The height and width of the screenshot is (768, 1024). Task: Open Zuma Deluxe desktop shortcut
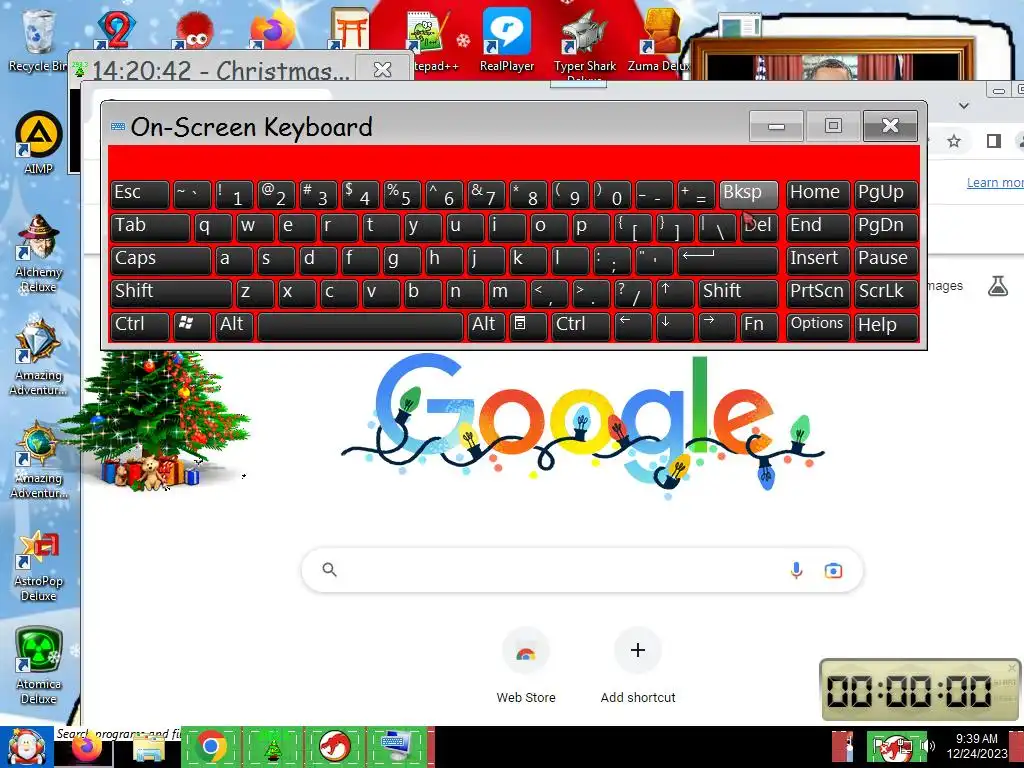point(660,39)
